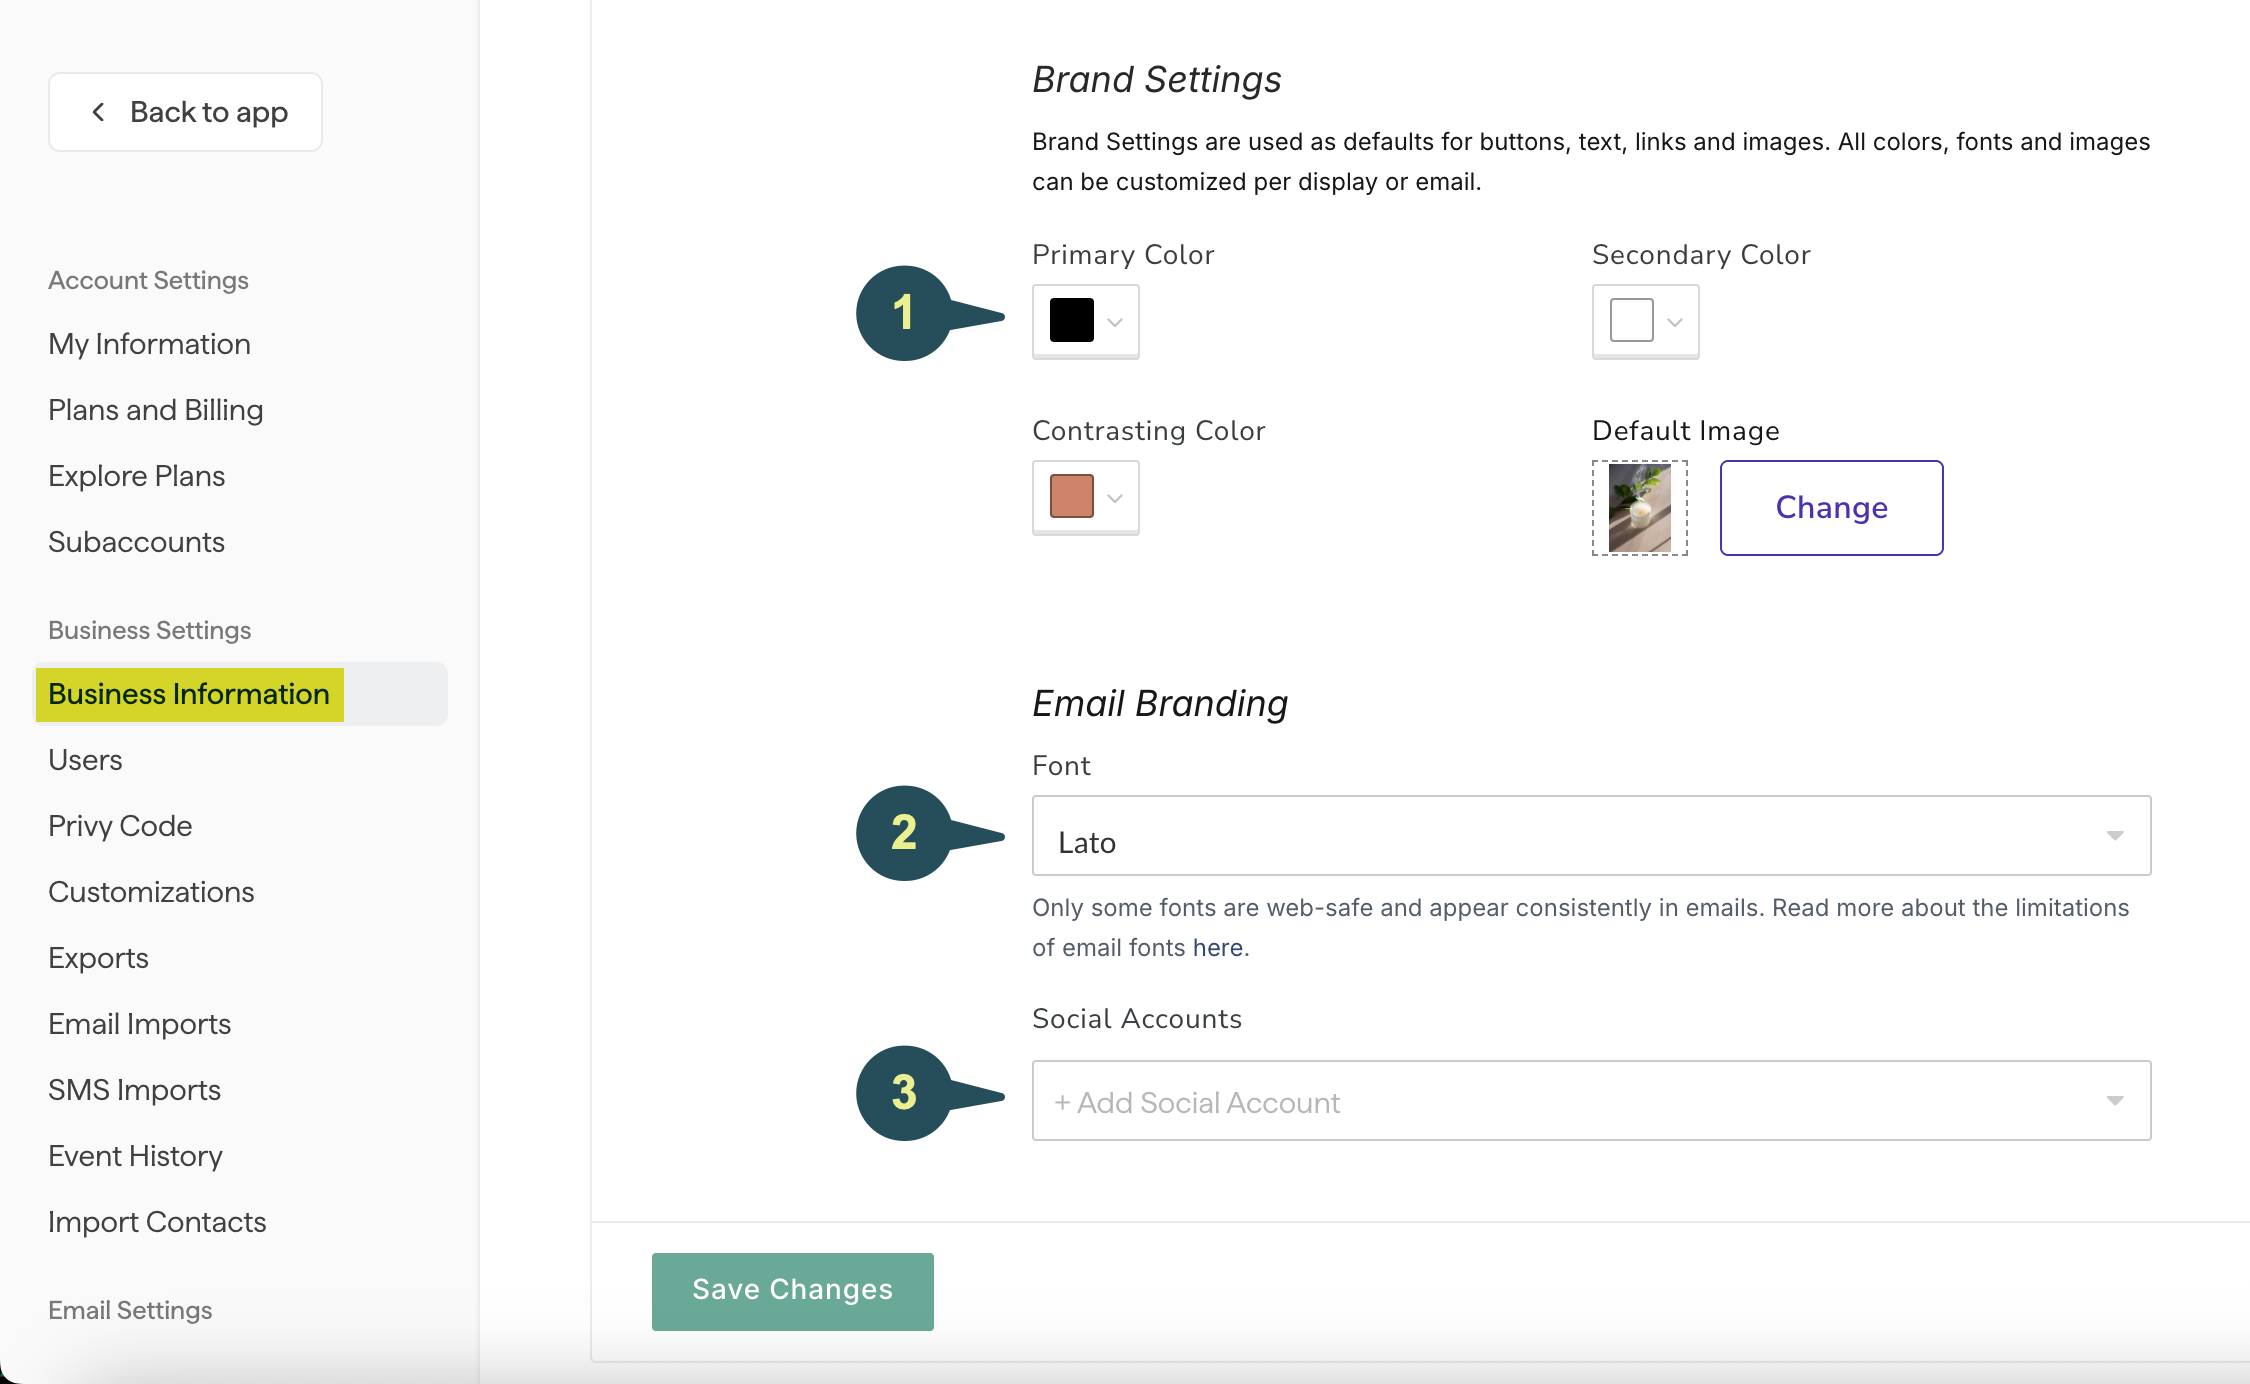Open the Contrasting Color picker

click(1070, 497)
